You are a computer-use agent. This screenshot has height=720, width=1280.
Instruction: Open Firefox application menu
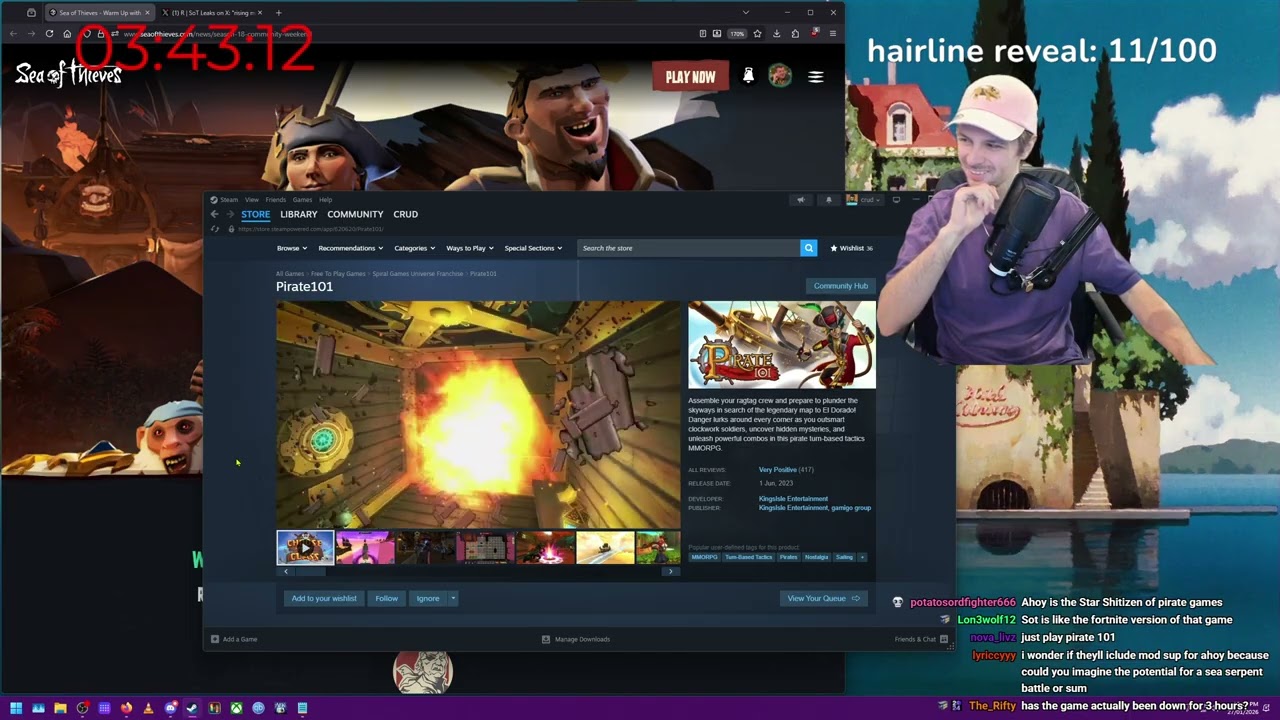[x=832, y=33]
